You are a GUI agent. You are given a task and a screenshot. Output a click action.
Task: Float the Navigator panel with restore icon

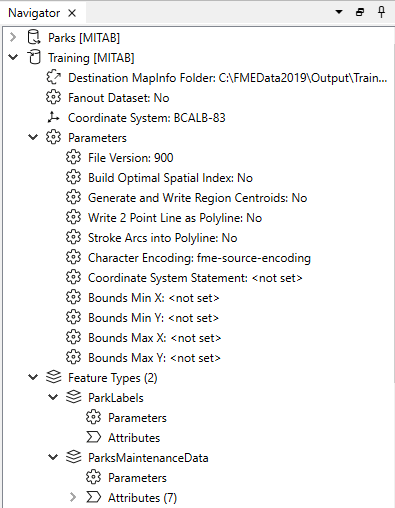click(360, 12)
